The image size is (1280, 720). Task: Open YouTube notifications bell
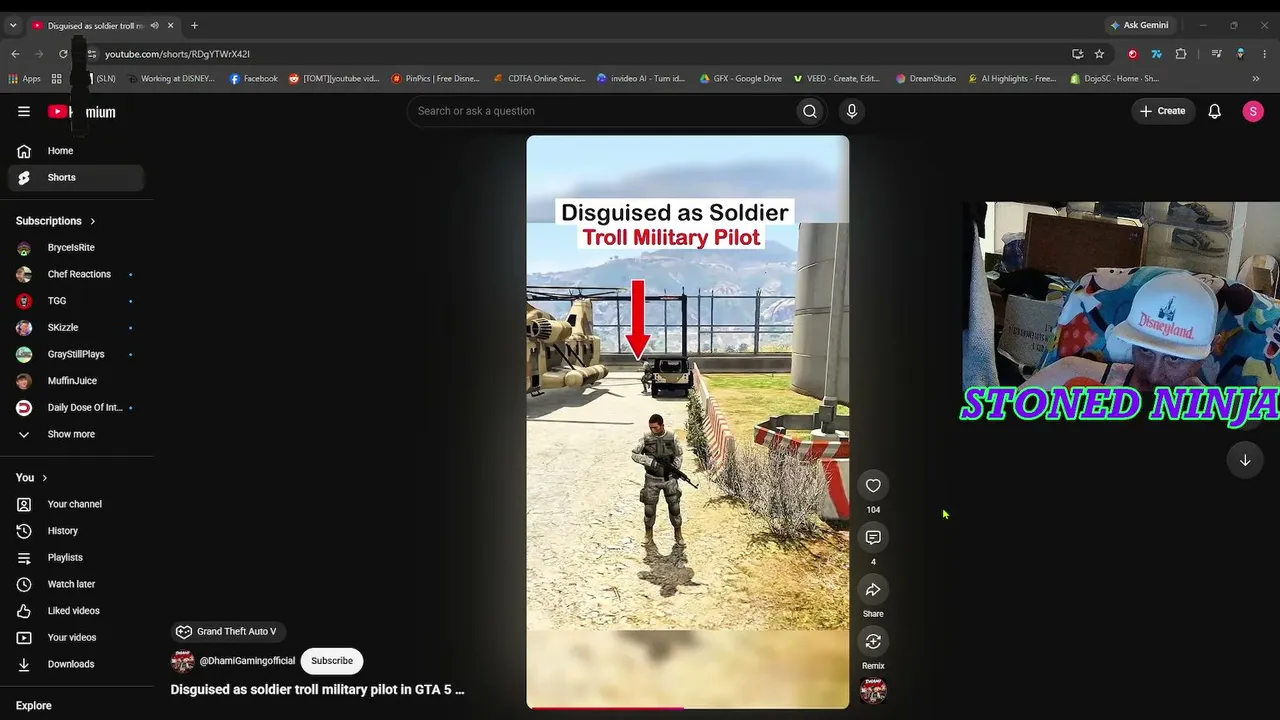click(x=1214, y=111)
